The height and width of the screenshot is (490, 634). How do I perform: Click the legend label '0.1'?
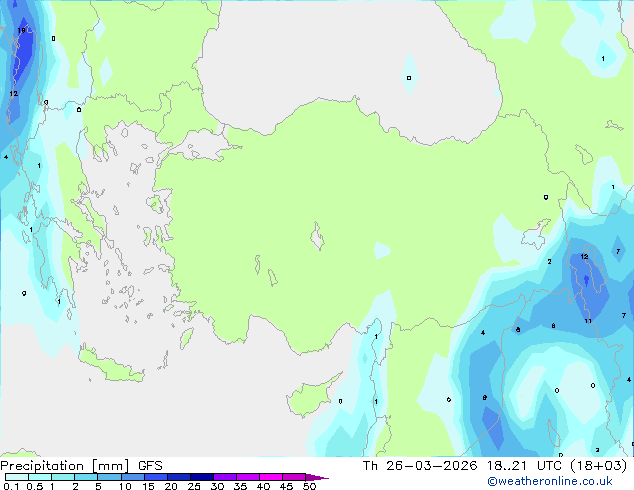pos(11,486)
